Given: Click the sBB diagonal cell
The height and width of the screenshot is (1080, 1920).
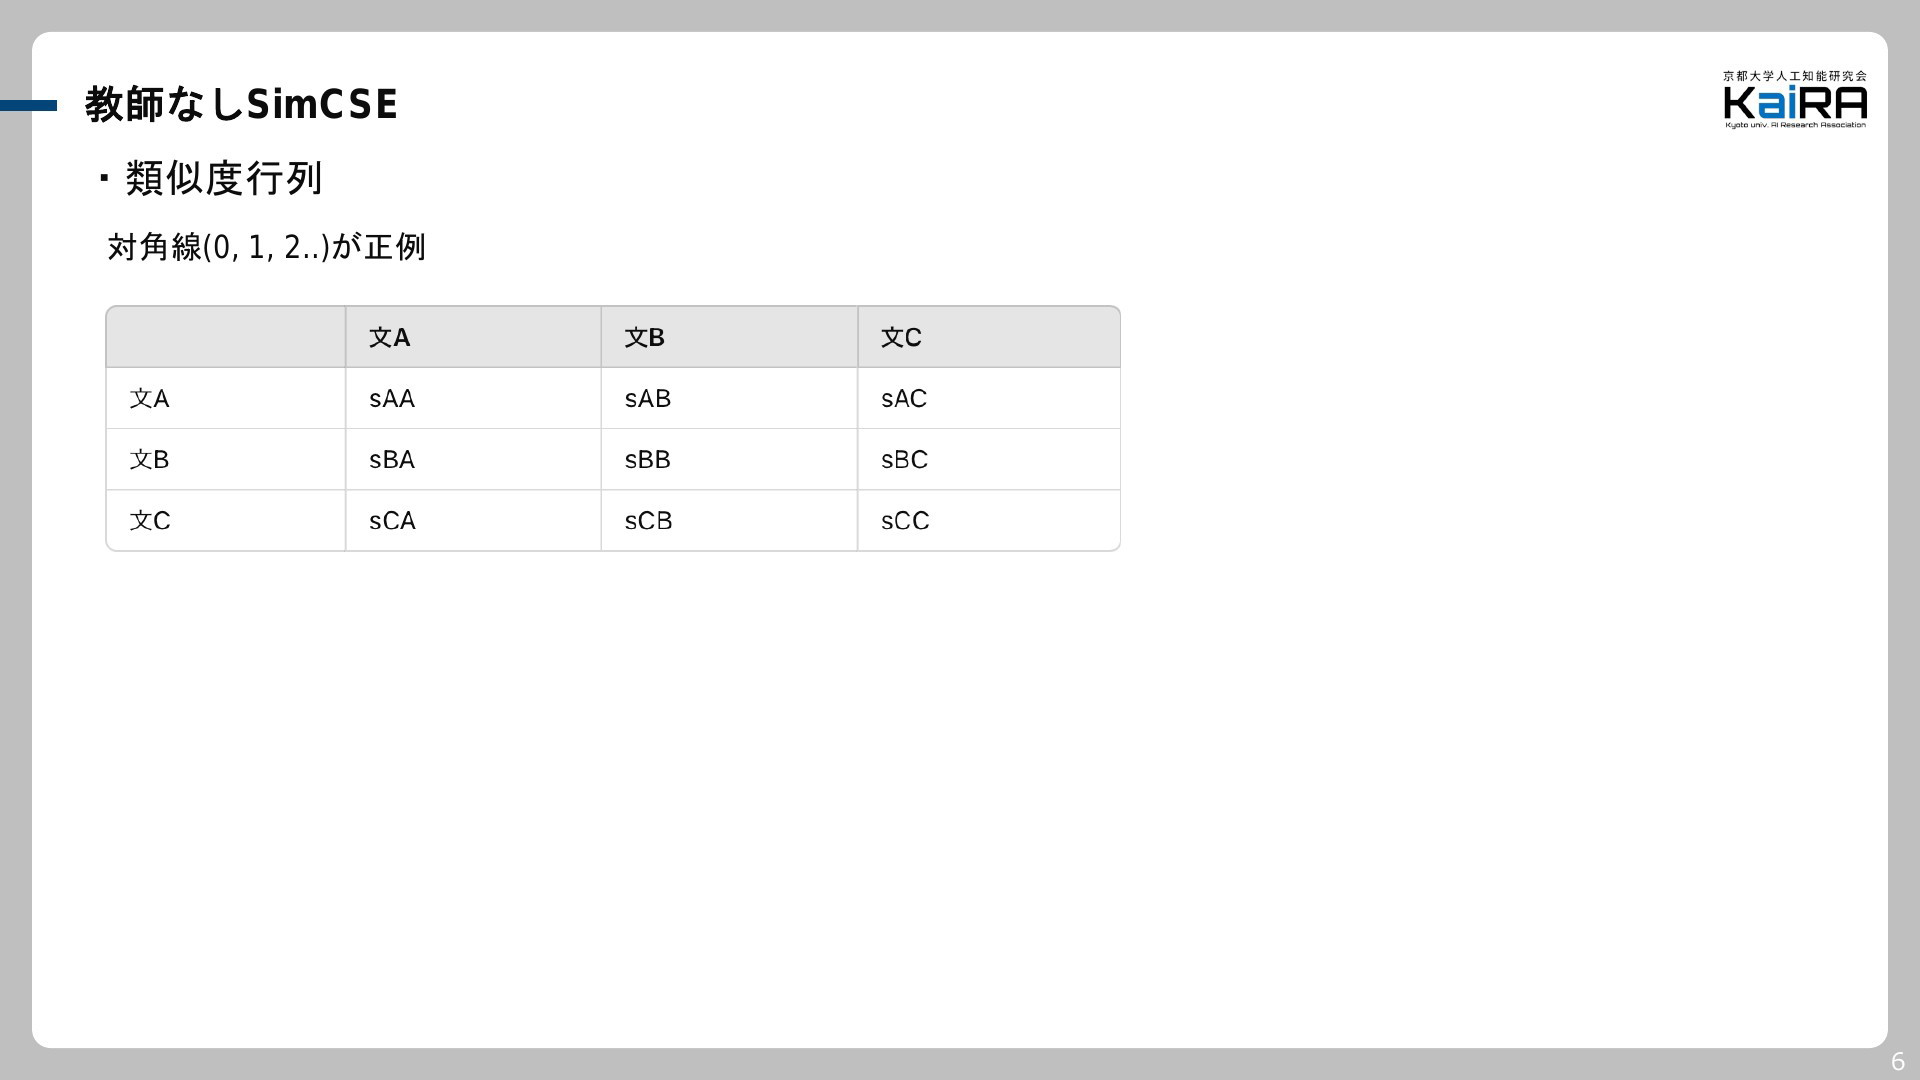Looking at the screenshot, I should coord(729,459).
